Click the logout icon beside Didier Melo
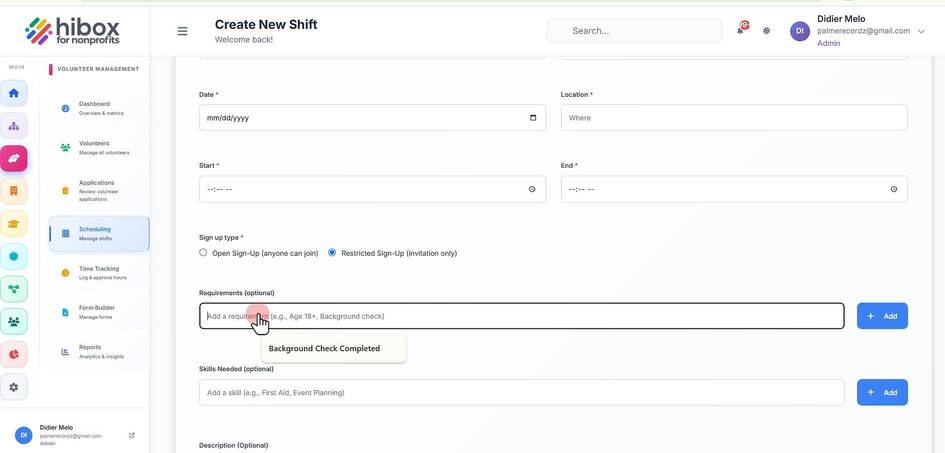The image size is (945, 453). 132,435
